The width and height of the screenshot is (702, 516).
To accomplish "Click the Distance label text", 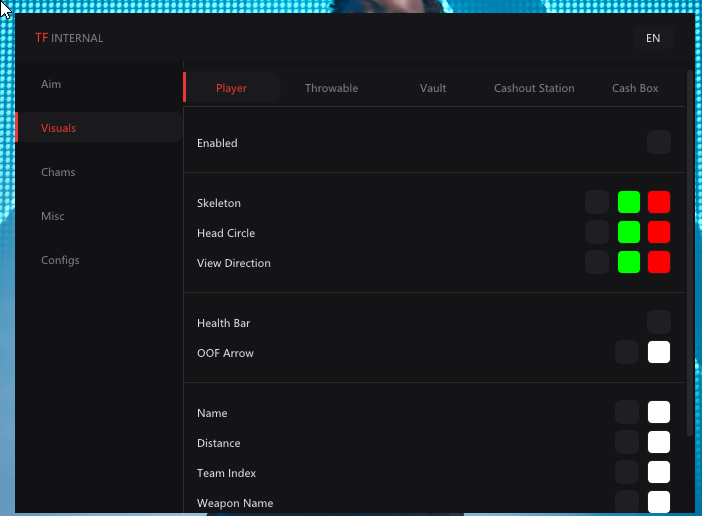I will (x=218, y=443).
